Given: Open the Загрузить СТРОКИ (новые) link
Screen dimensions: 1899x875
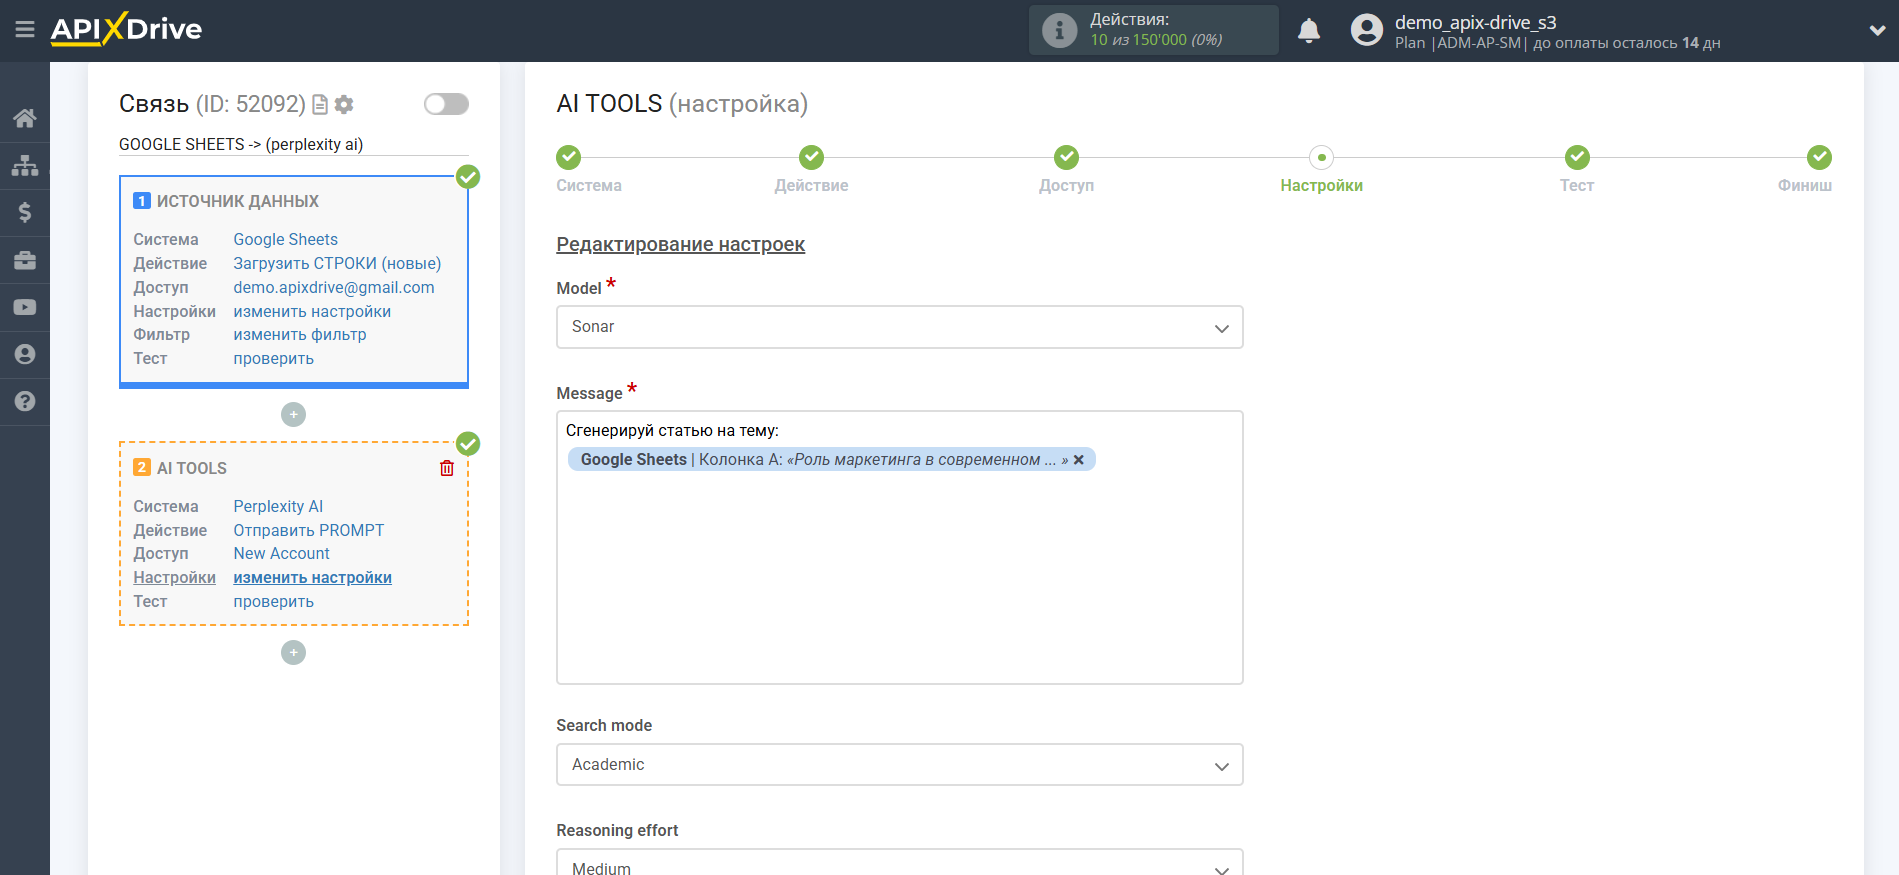Looking at the screenshot, I should click(337, 263).
